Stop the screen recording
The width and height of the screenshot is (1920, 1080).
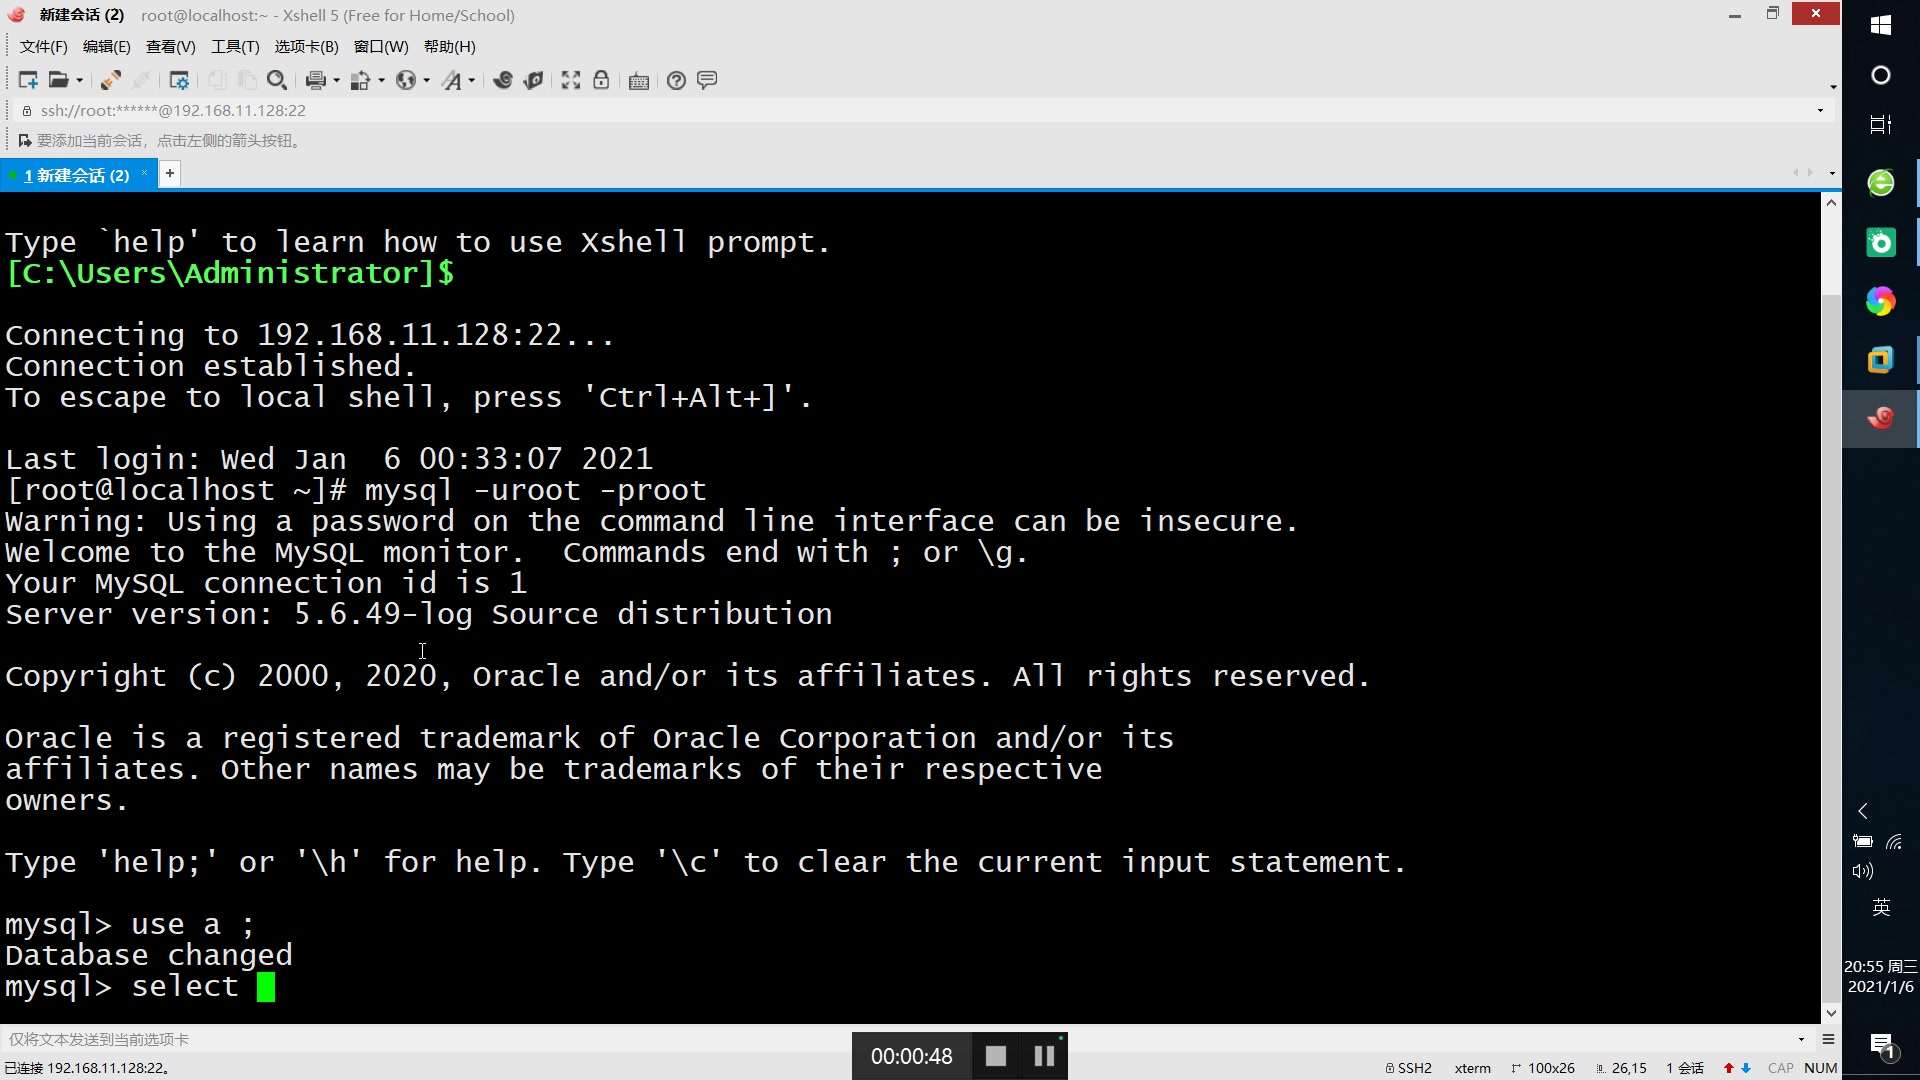point(996,1056)
